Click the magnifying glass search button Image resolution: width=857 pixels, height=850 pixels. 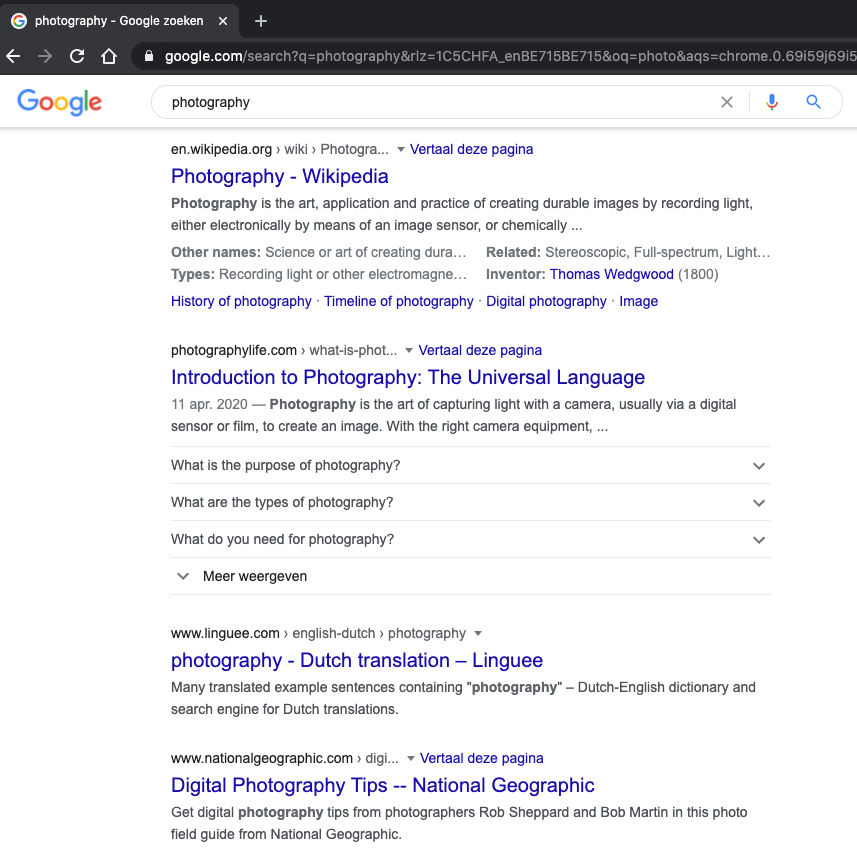point(813,102)
